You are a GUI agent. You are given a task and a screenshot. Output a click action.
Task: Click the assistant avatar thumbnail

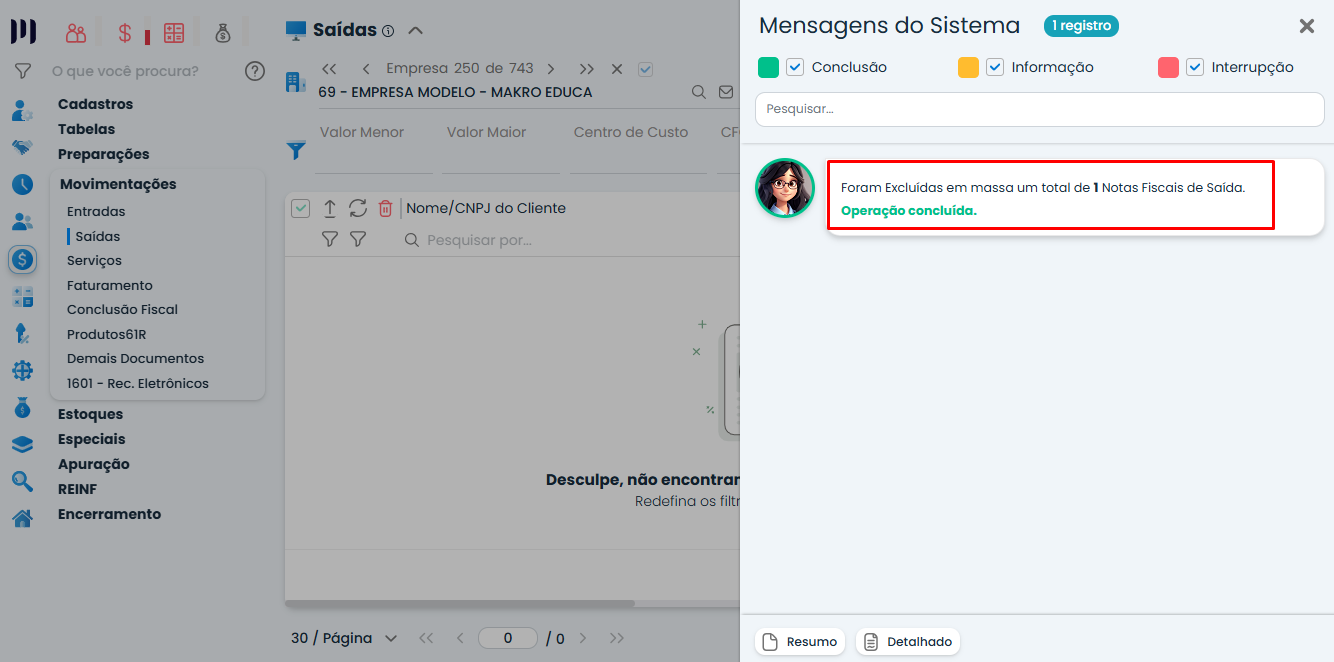coord(785,188)
